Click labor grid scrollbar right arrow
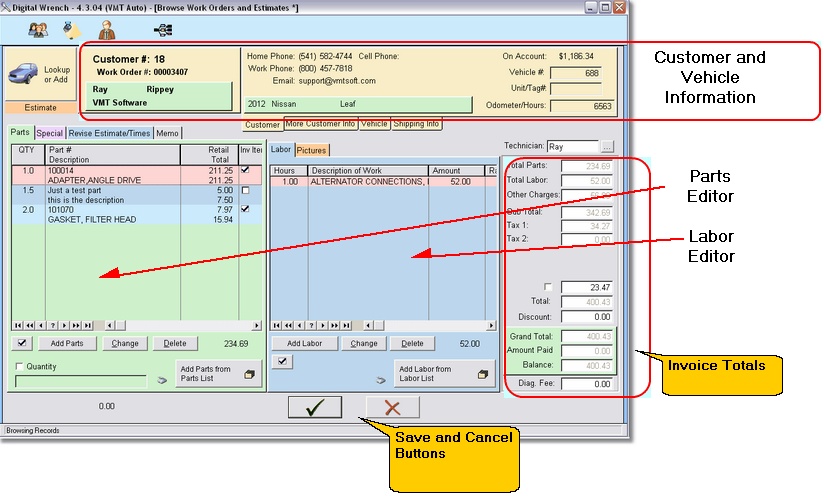Screen dimensions: 824x496 (x=490, y=326)
